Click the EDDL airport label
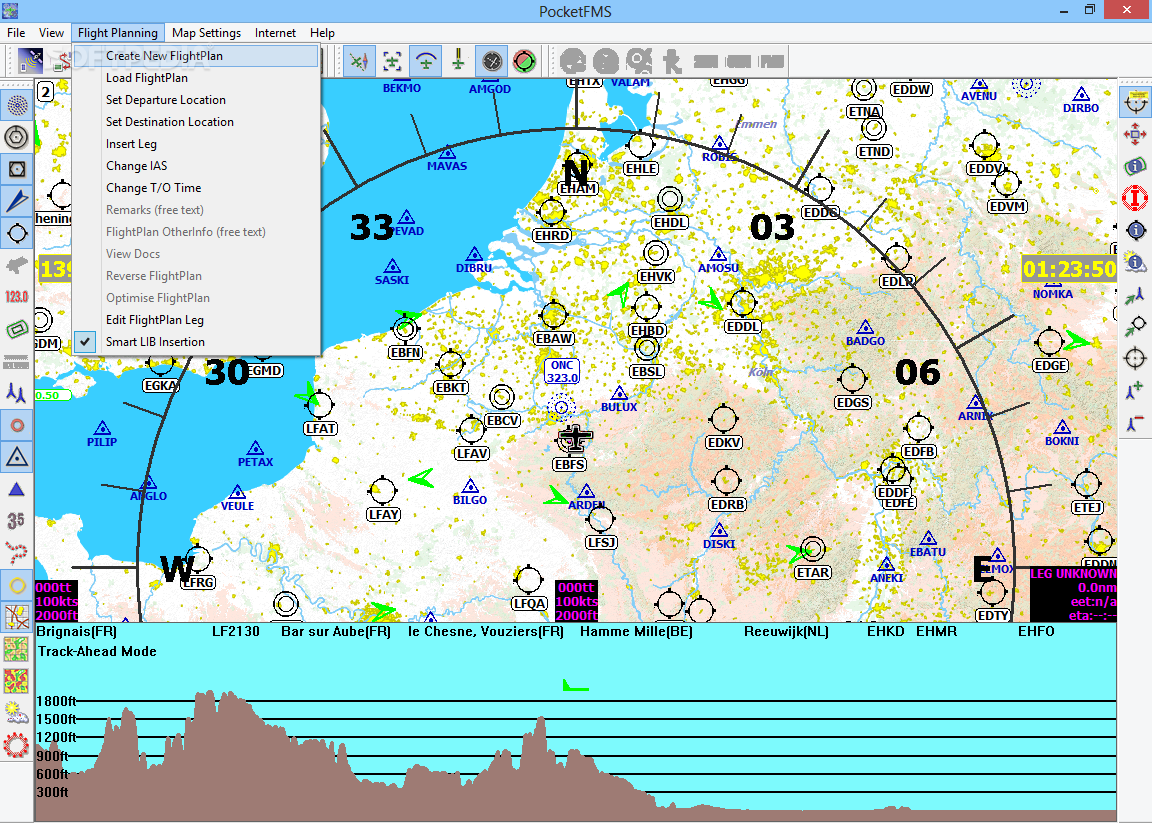 click(743, 327)
